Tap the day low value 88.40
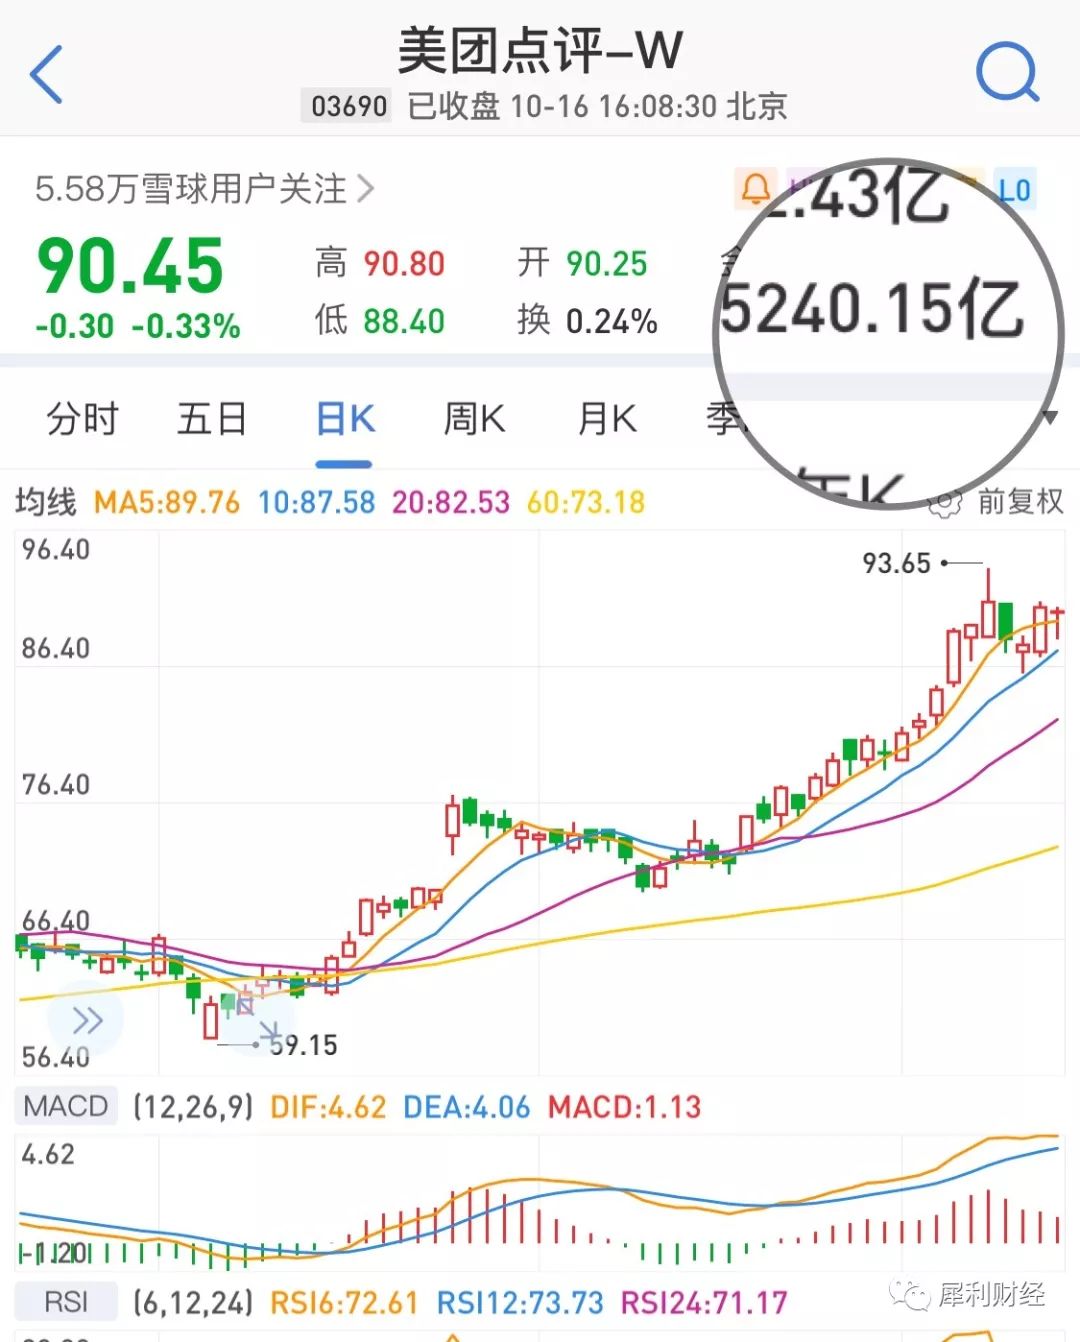 click(404, 321)
